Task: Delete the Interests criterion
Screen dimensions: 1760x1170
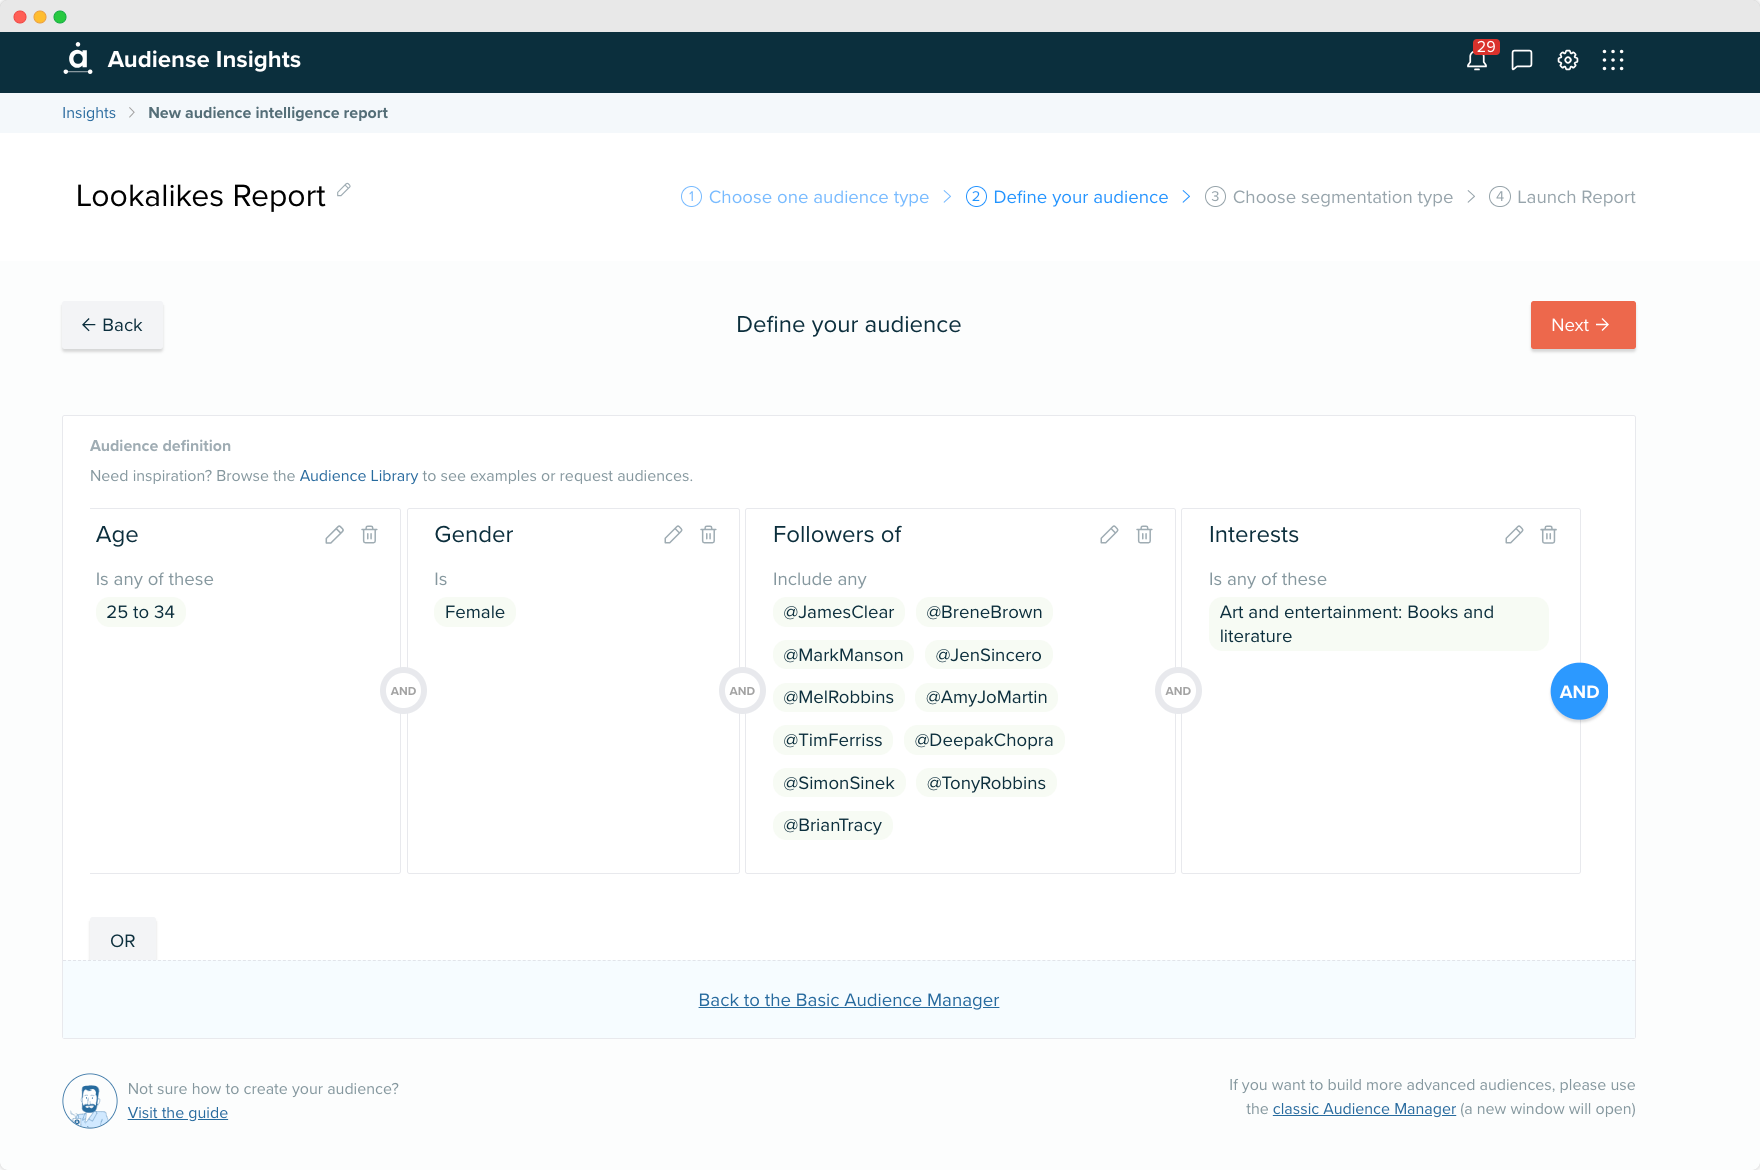Action: click(1548, 535)
